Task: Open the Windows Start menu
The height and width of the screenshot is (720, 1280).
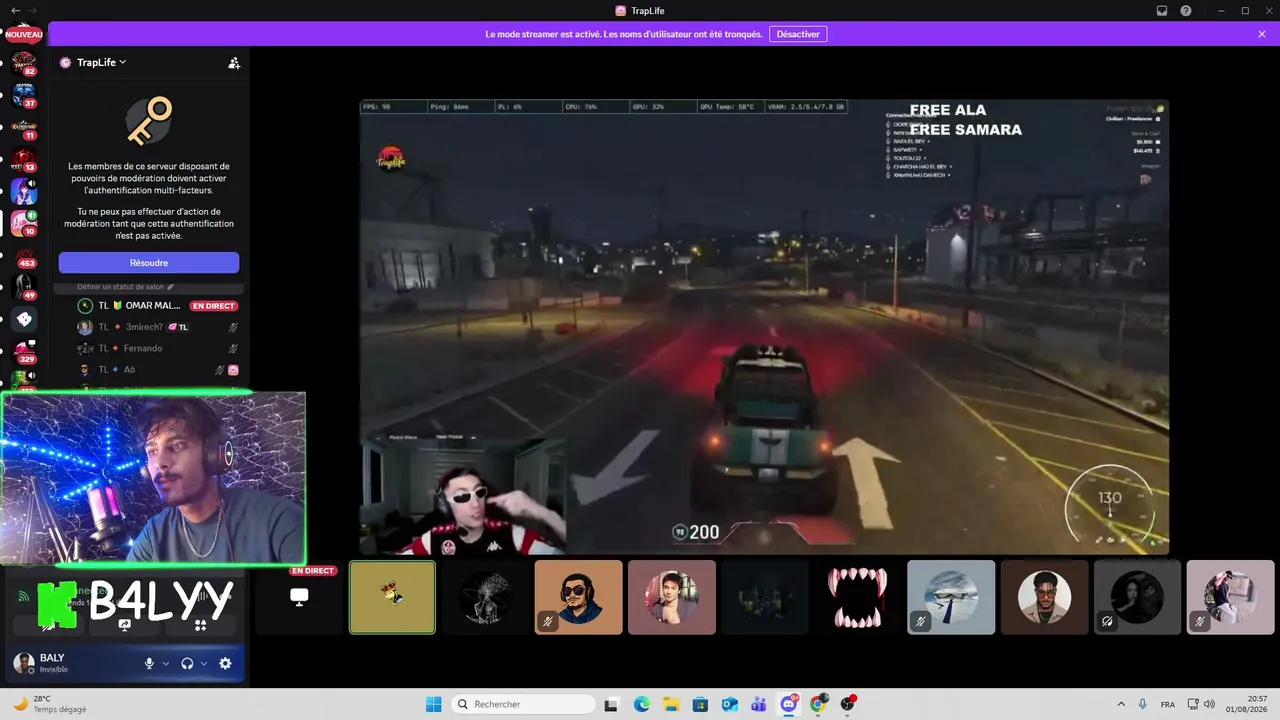Action: tap(434, 704)
